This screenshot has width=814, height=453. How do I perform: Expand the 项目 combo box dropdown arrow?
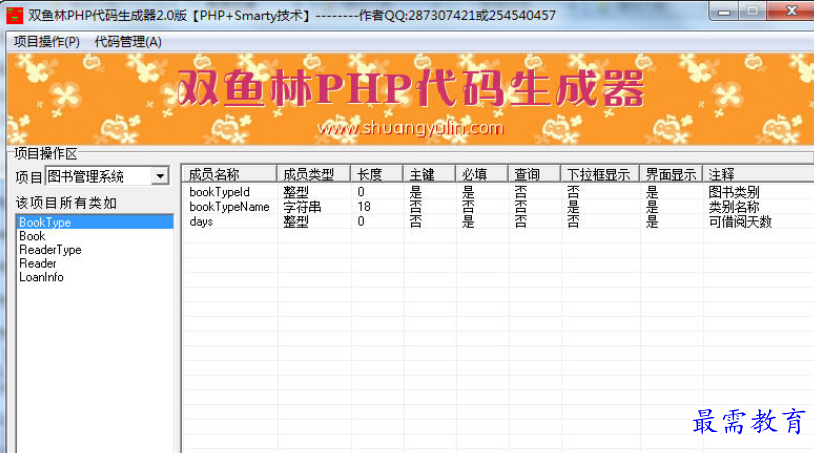coord(160,176)
